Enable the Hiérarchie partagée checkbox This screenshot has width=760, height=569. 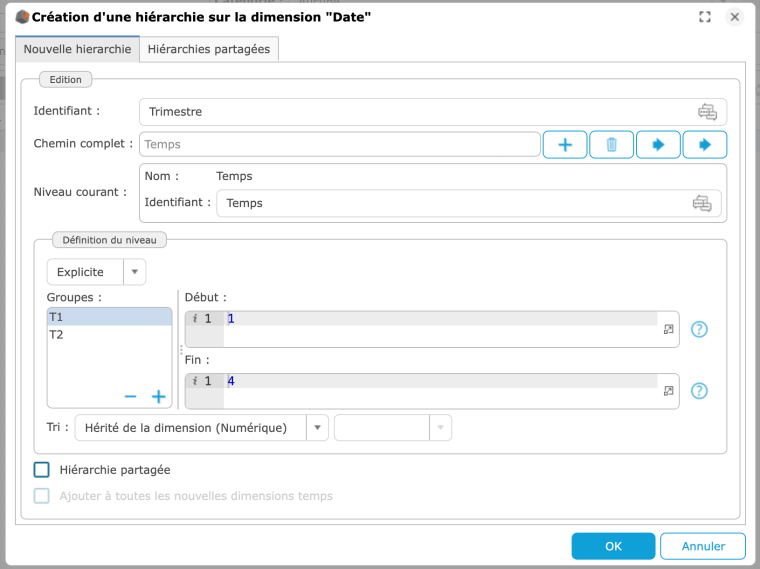pyautogui.click(x=42, y=469)
